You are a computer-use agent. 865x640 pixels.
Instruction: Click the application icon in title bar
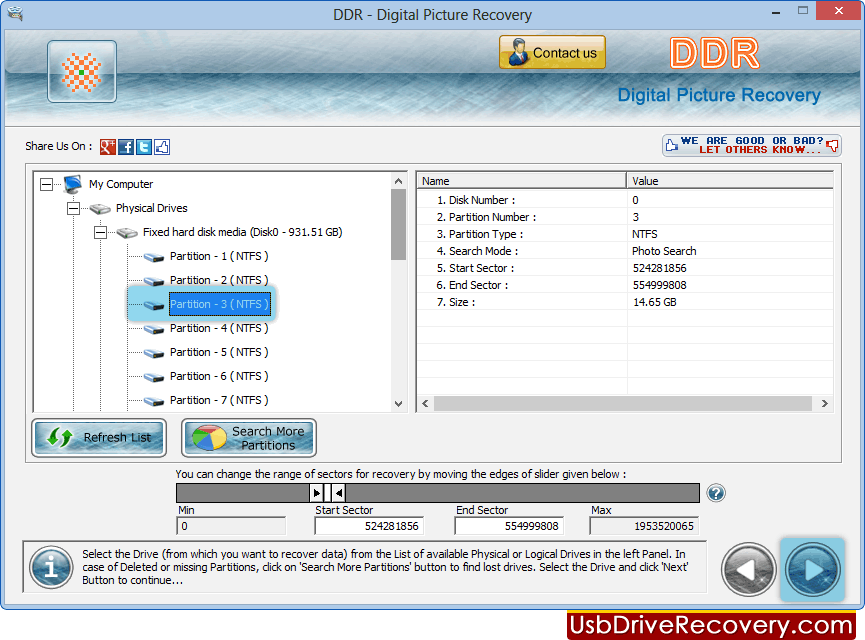15,13
